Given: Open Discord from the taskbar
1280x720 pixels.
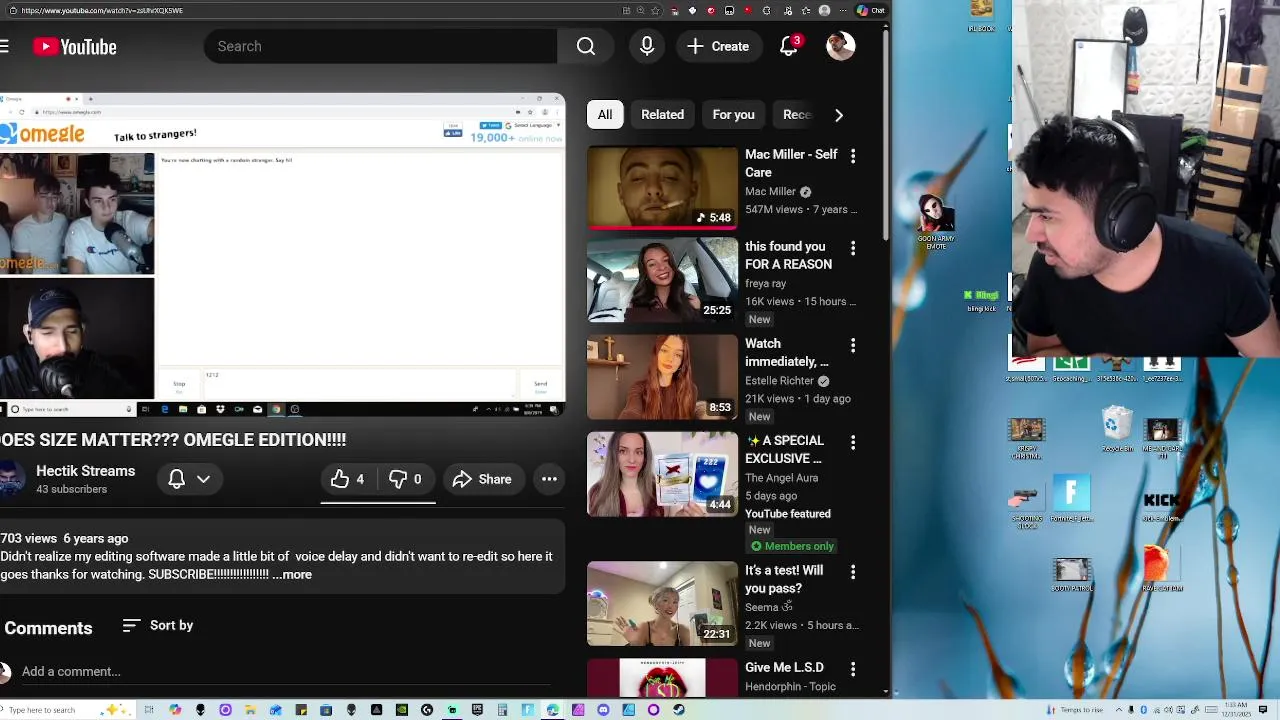Looking at the screenshot, I should [x=603, y=710].
